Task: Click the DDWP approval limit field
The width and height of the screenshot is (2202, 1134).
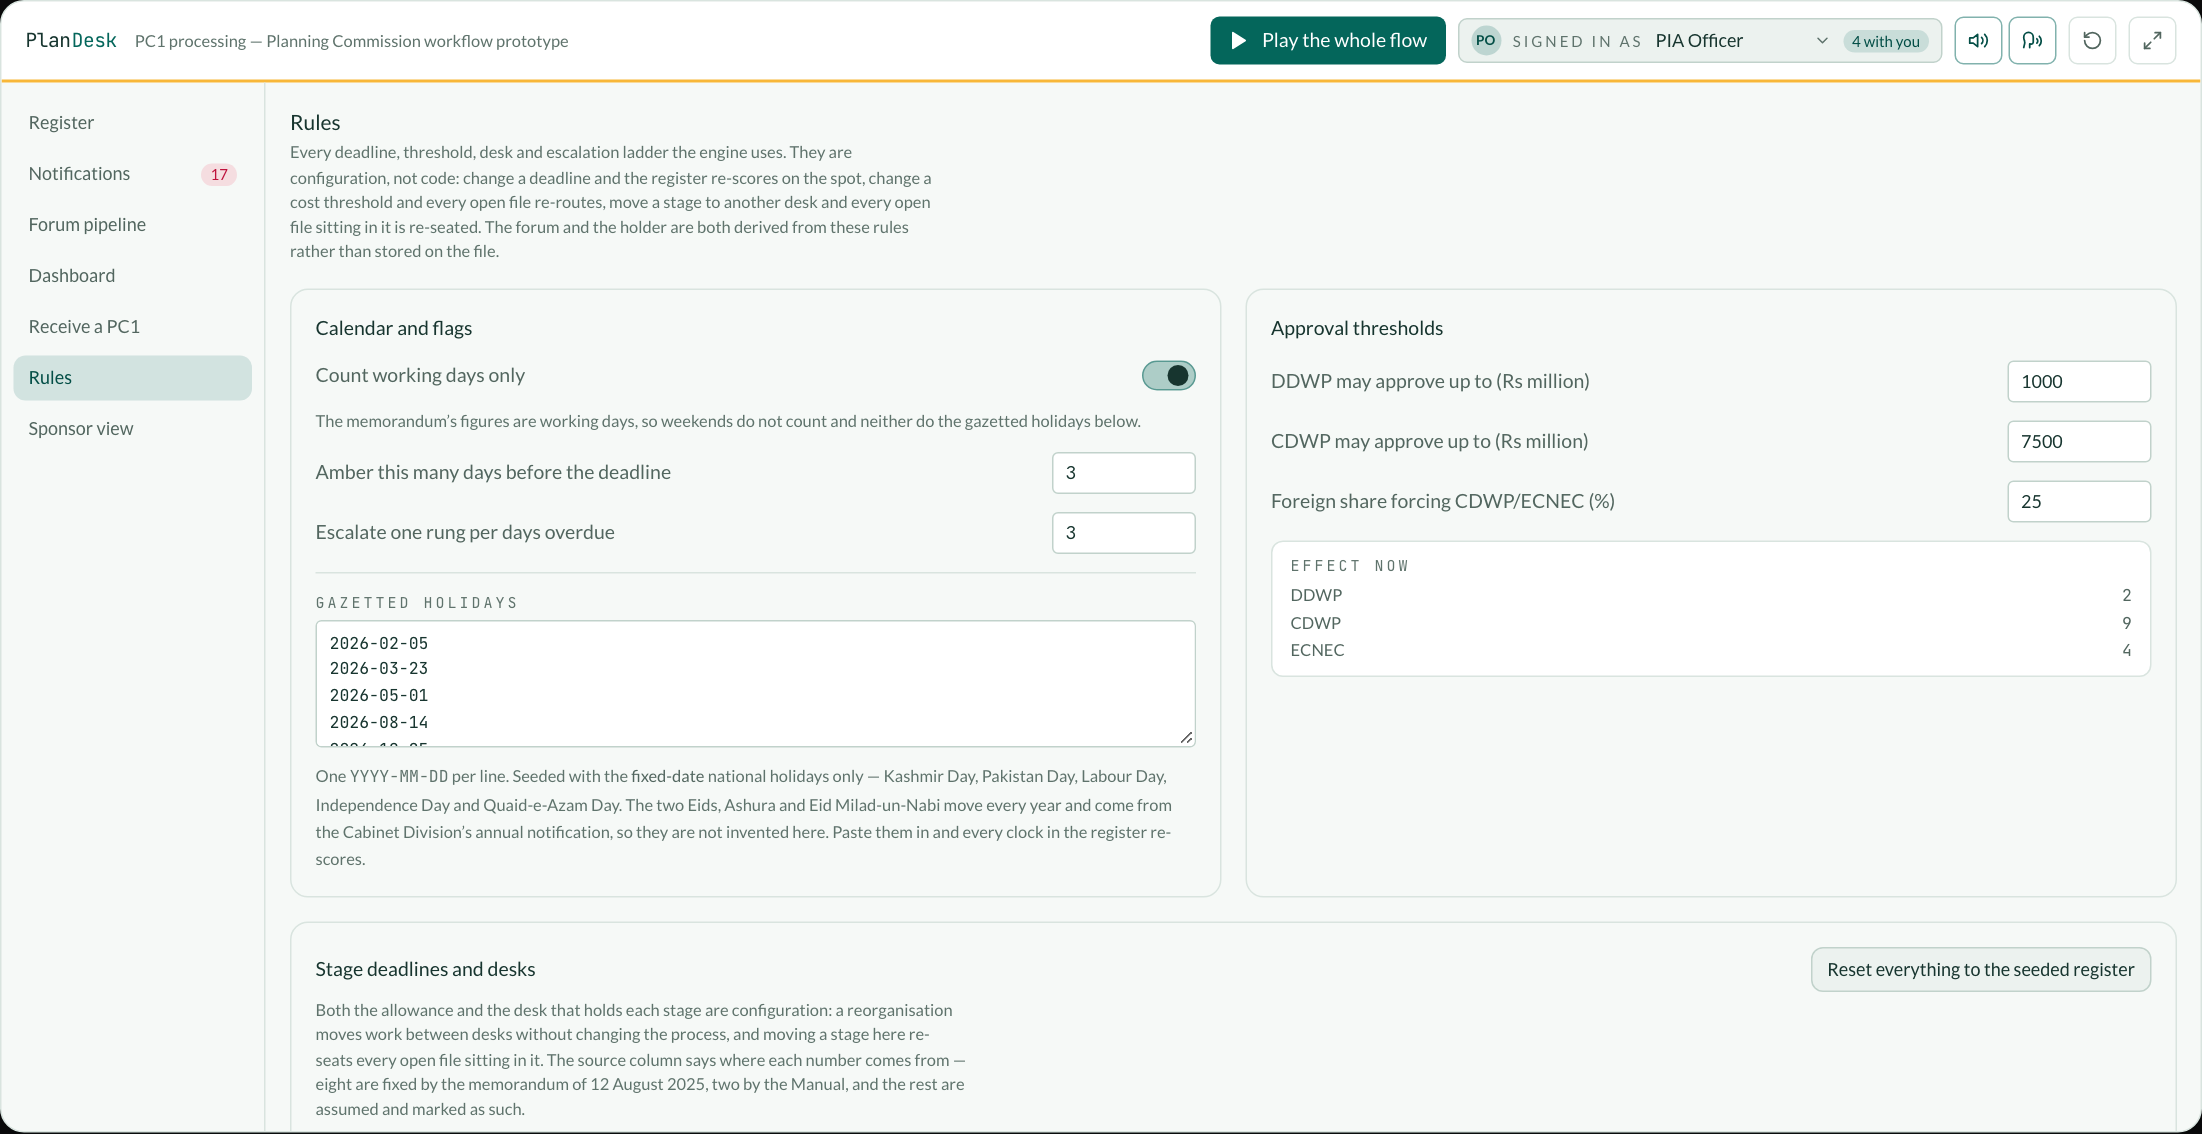Action: click(2079, 382)
